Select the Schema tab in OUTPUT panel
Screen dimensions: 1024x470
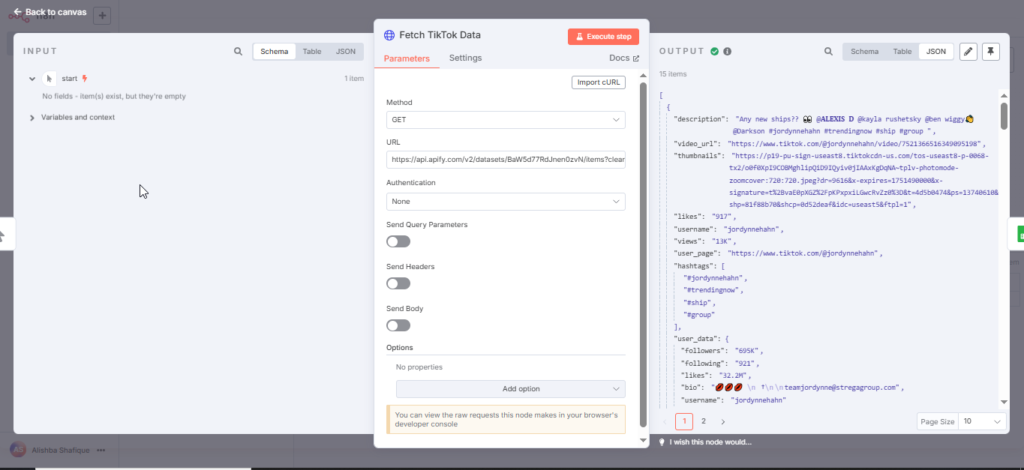[864, 52]
